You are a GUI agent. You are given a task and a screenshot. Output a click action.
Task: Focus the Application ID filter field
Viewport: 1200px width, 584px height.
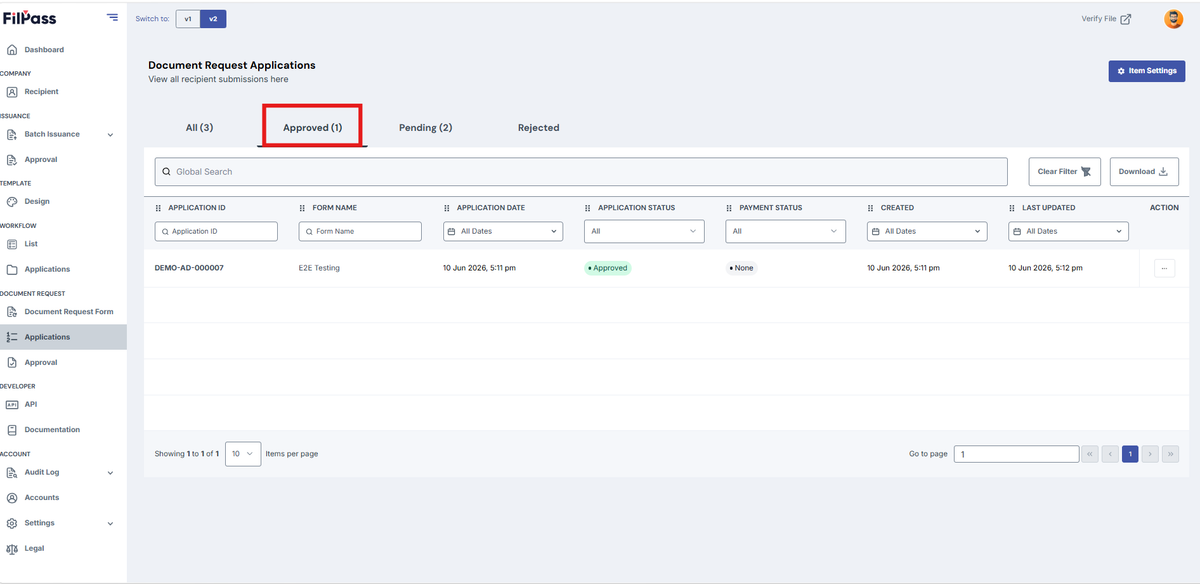[216, 231]
